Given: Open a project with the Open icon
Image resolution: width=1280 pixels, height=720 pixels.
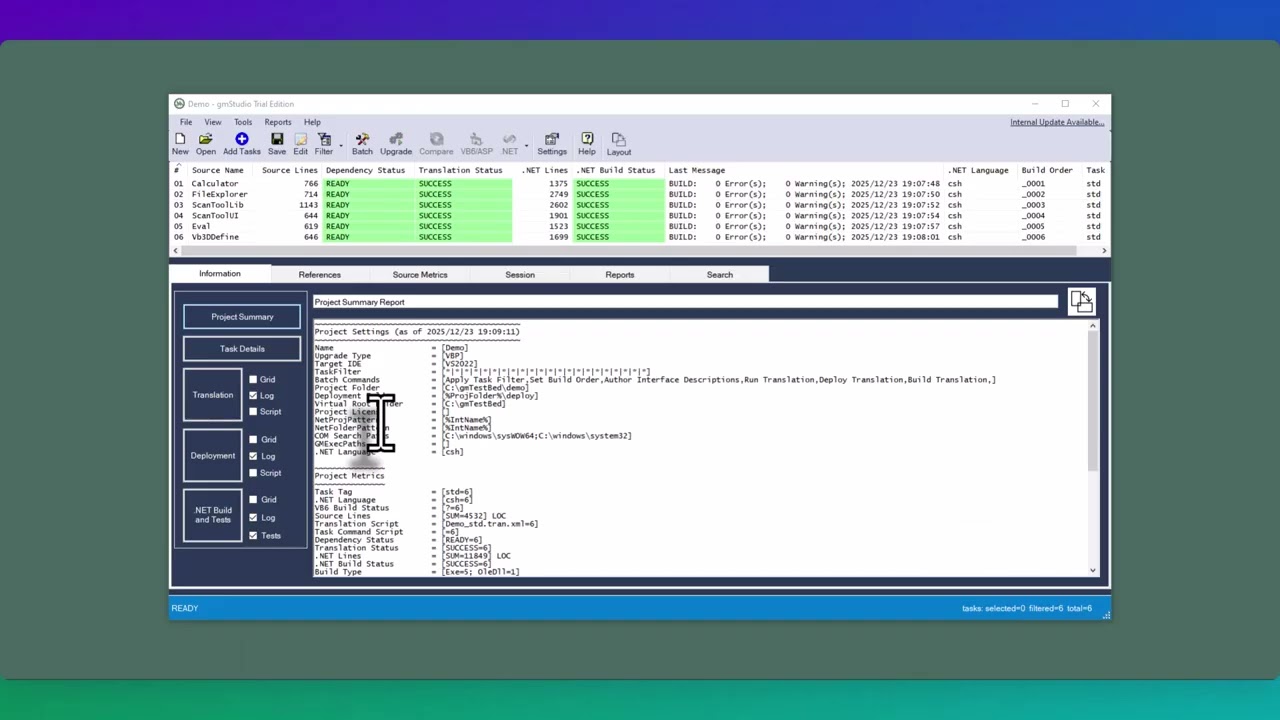Looking at the screenshot, I should point(205,144).
